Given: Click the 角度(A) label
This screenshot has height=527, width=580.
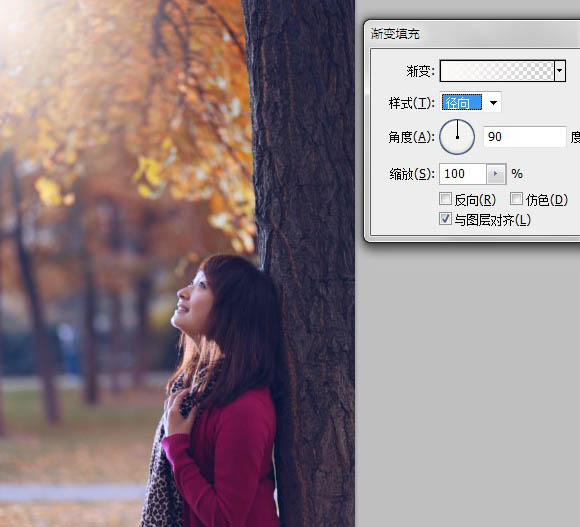Looking at the screenshot, I should point(411,137).
